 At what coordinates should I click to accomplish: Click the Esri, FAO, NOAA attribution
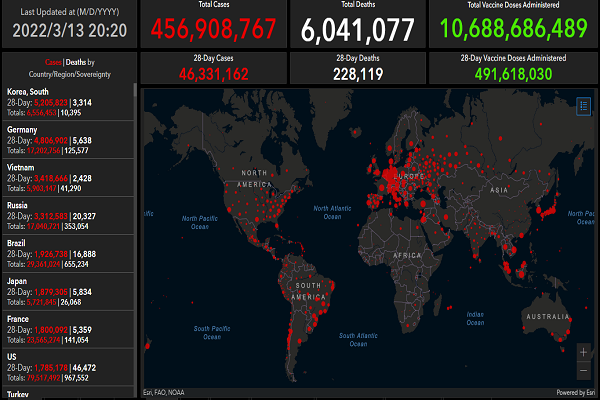pos(164,392)
